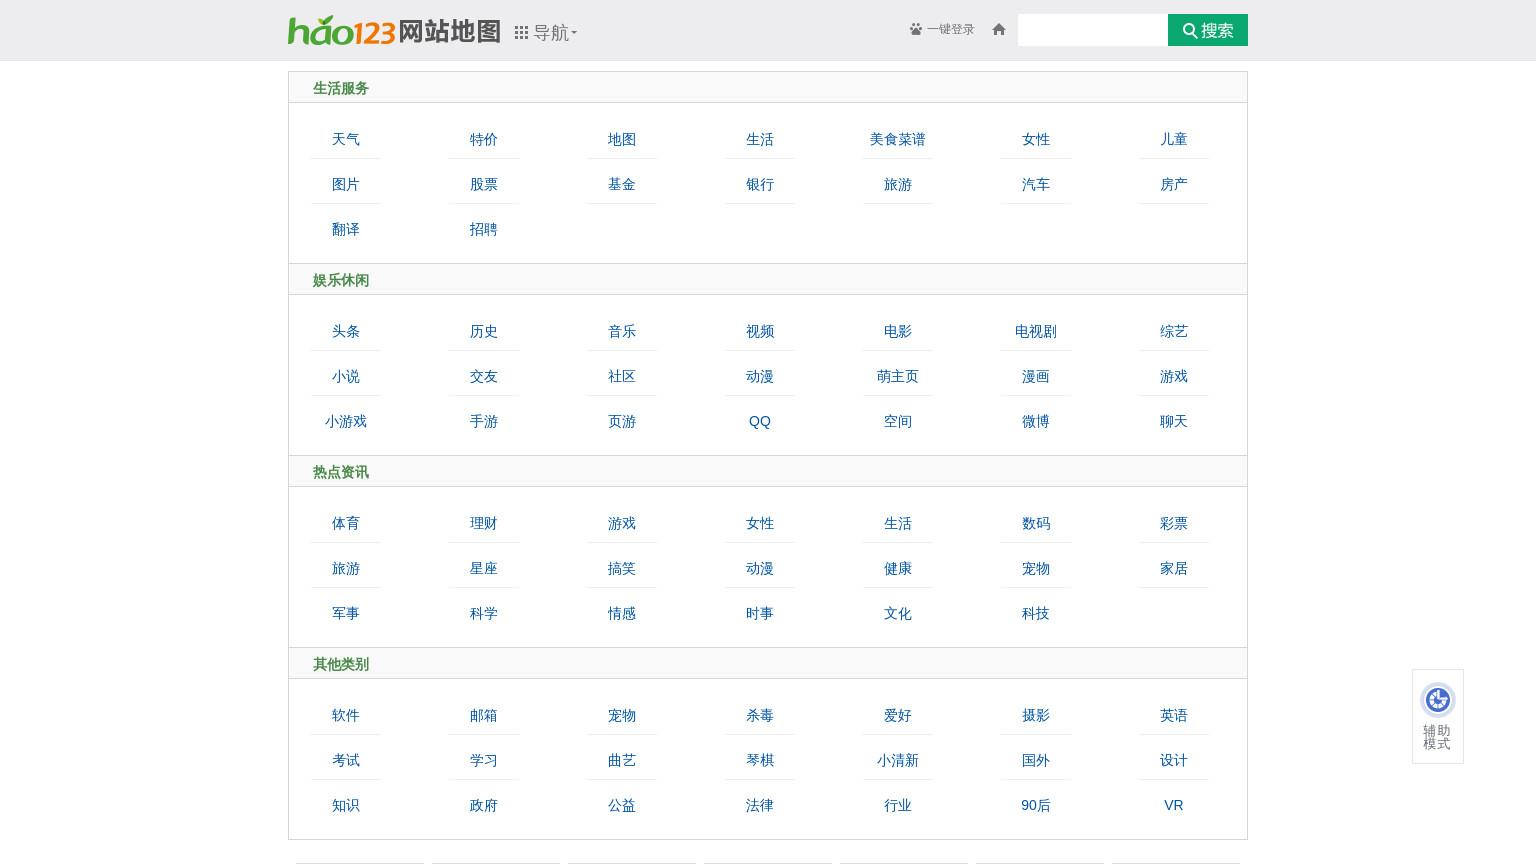Open the 电视剧 link
The height and width of the screenshot is (864, 1536).
[1036, 331]
